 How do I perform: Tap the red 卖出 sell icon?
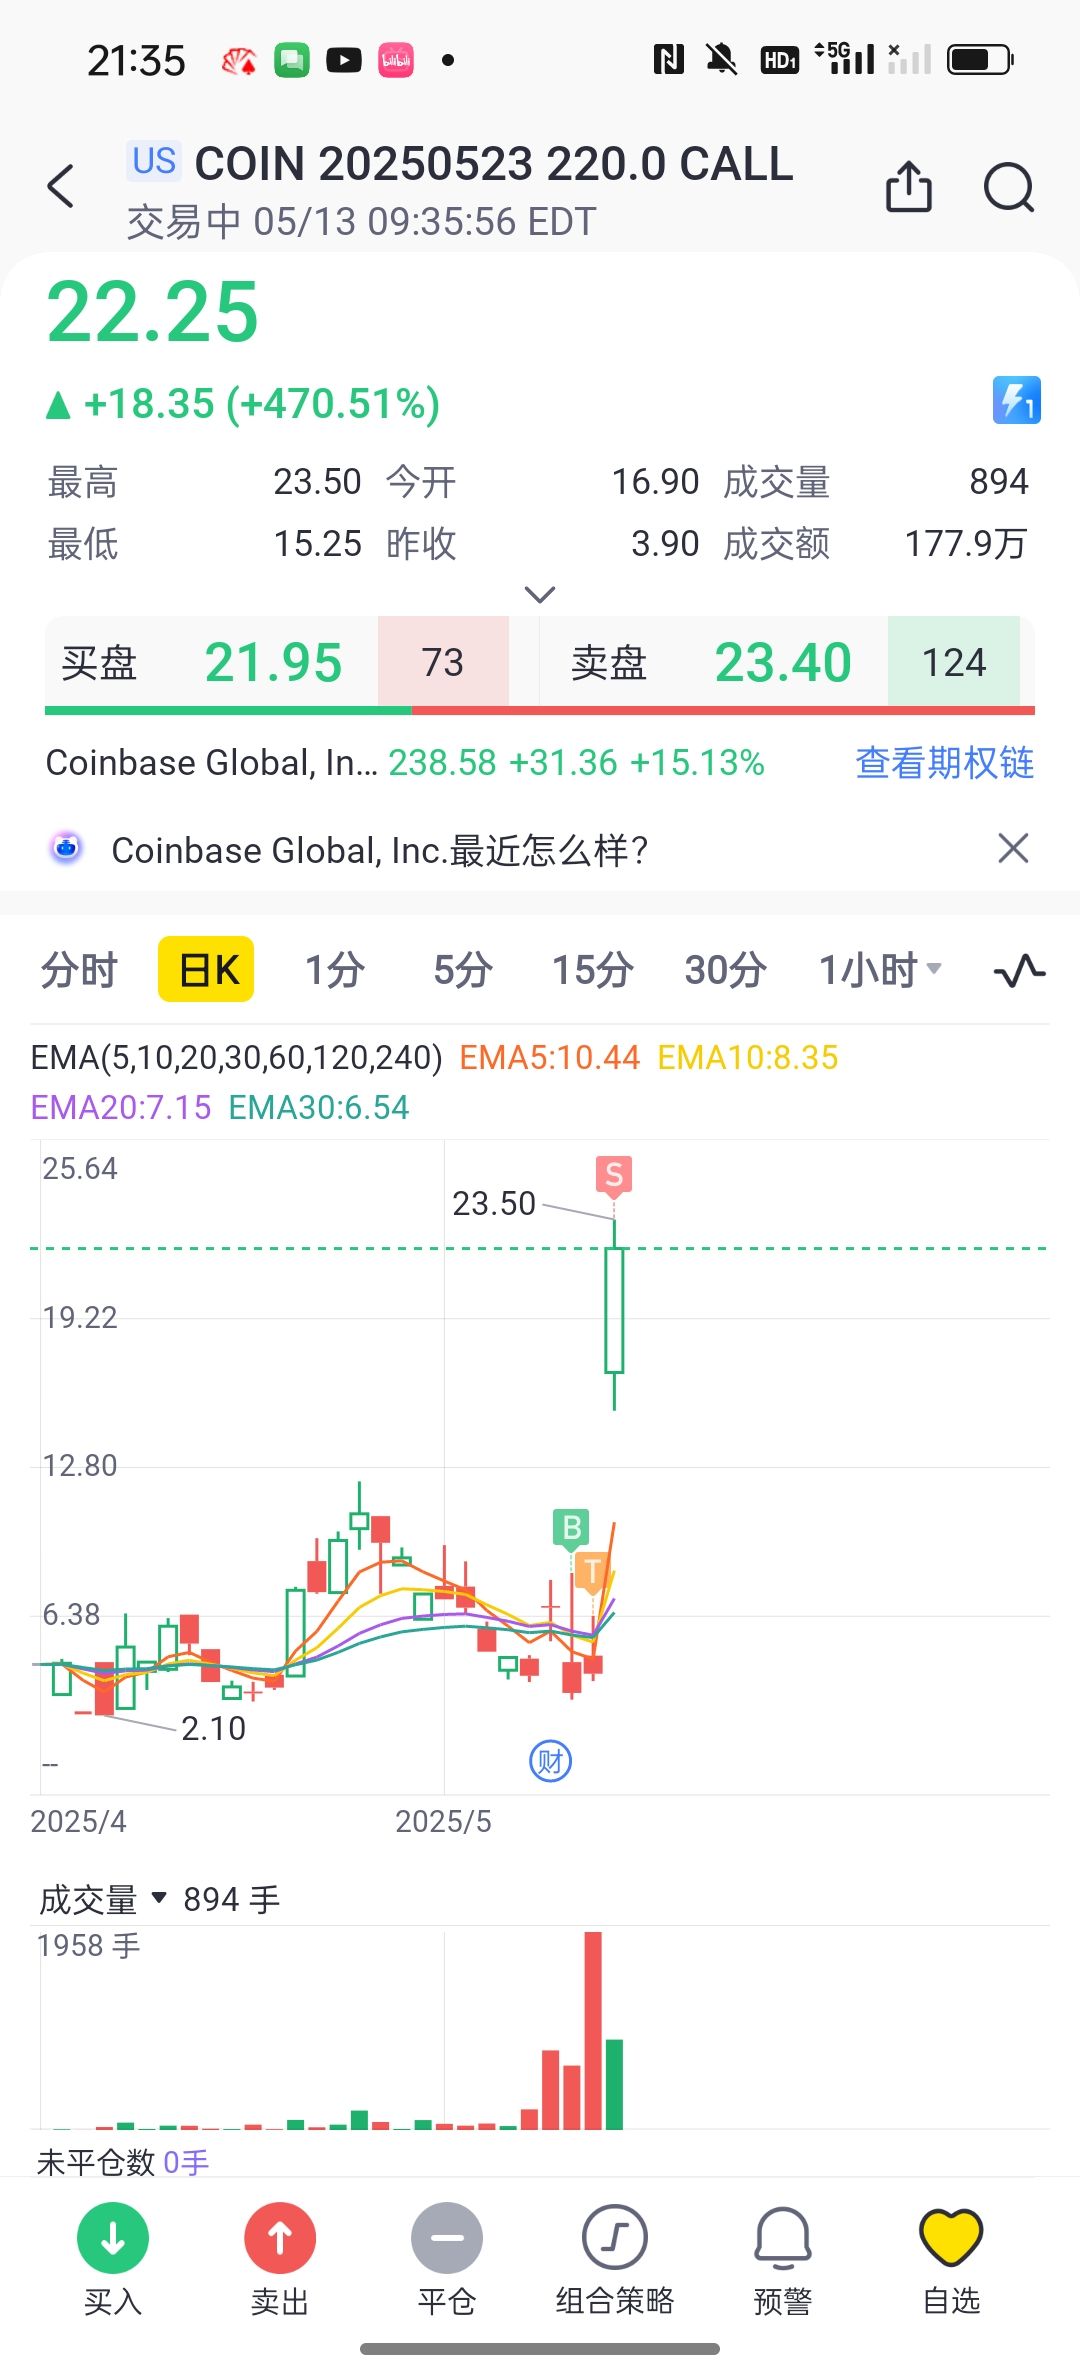(280, 2238)
